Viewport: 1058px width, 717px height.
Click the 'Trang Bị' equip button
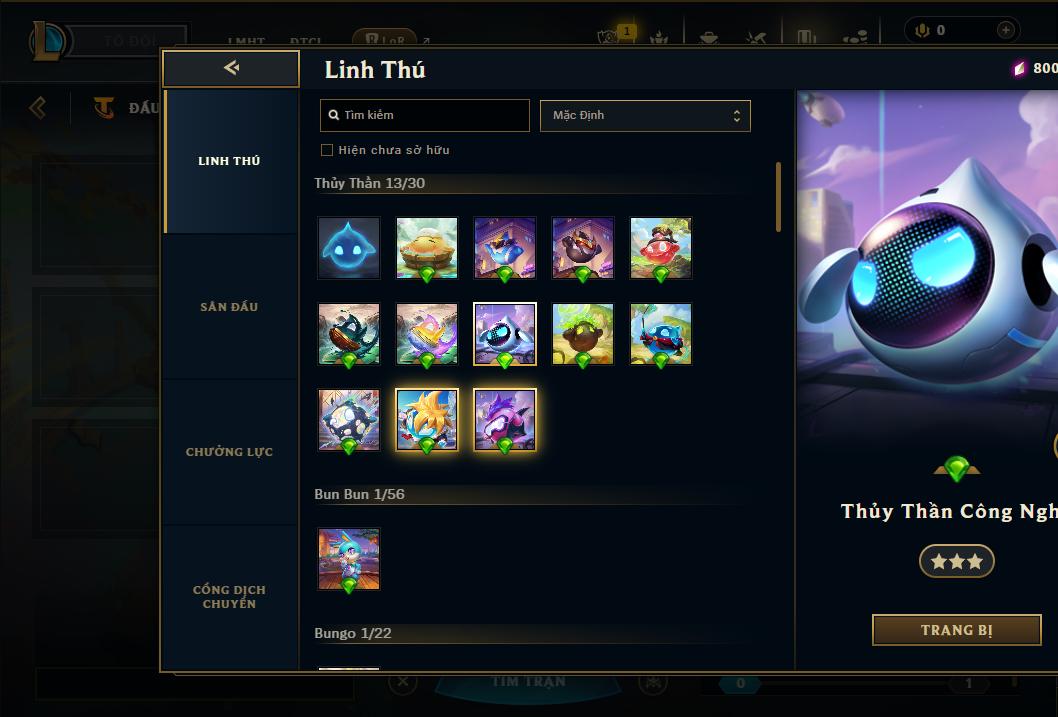[956, 630]
